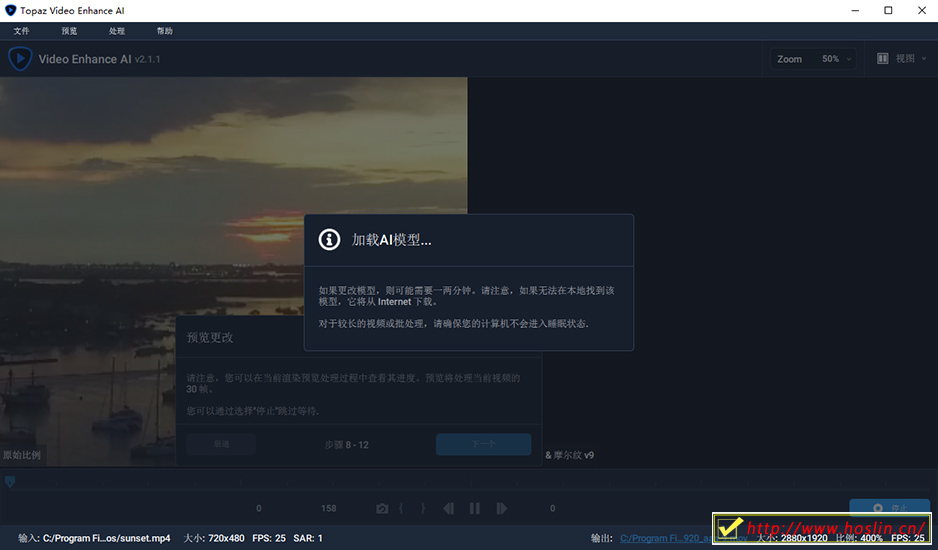Screen dimensions: 938x550
Task: Open the 帮助 menu
Action: click(165, 31)
